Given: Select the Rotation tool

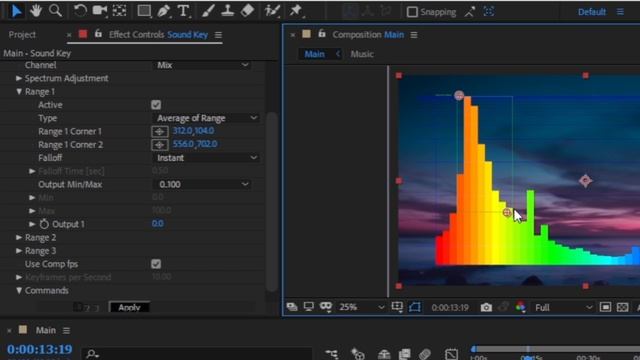Looking at the screenshot, I should coord(80,11).
